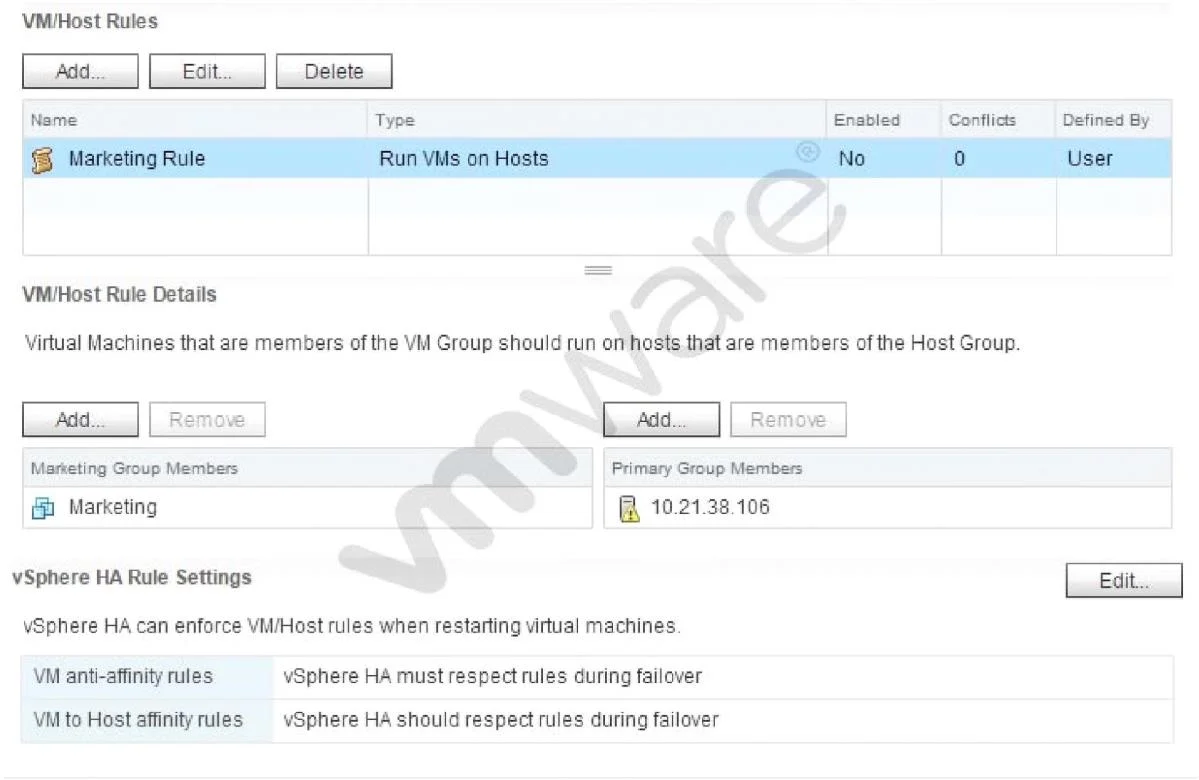Click the 'VM to Host affinity rules' label
This screenshot has width=1199, height=780.
[138, 720]
